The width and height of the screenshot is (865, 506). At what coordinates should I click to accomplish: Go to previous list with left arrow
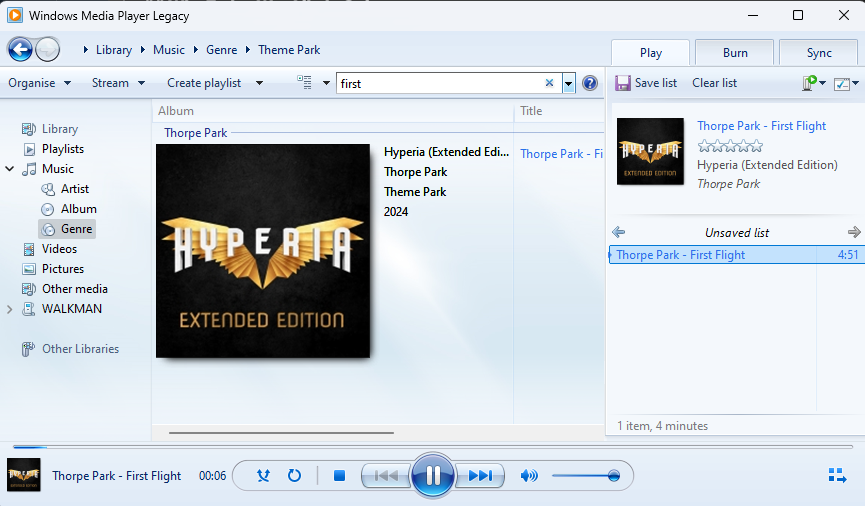tap(618, 232)
